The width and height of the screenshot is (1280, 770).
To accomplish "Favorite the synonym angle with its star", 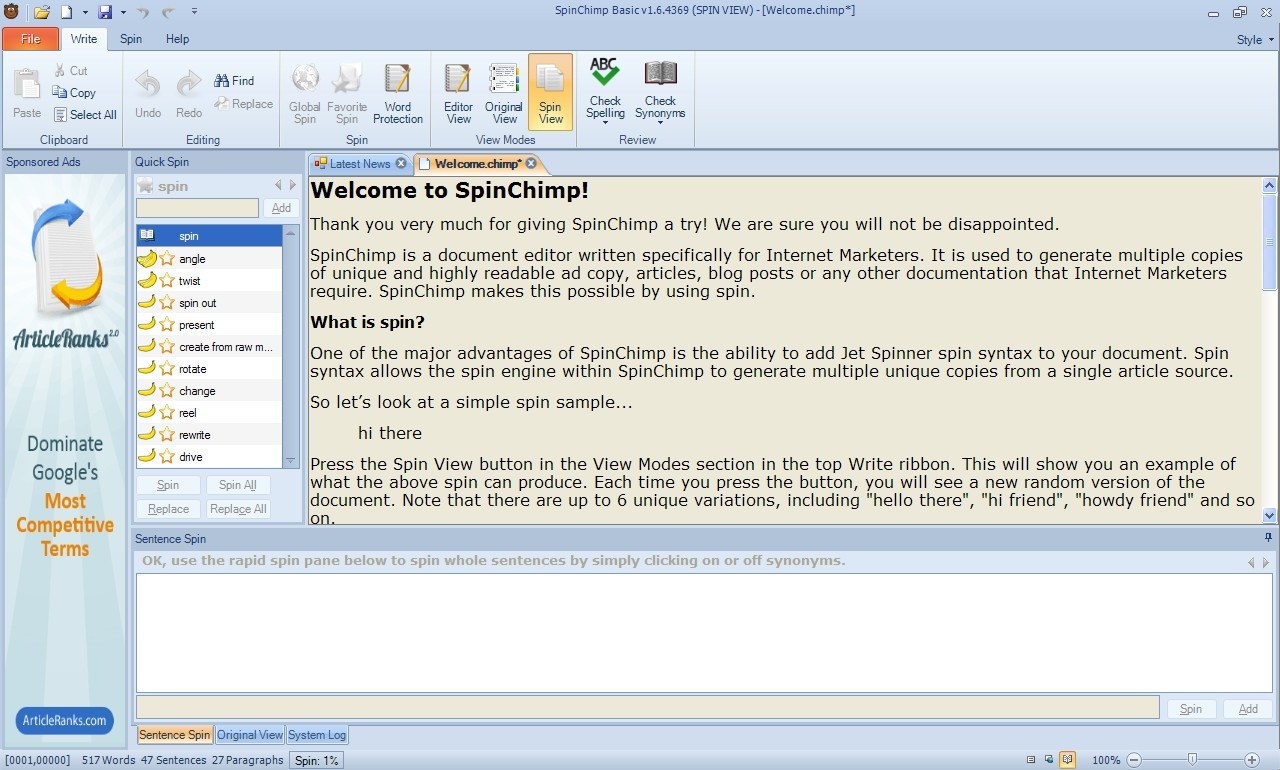I will [167, 259].
